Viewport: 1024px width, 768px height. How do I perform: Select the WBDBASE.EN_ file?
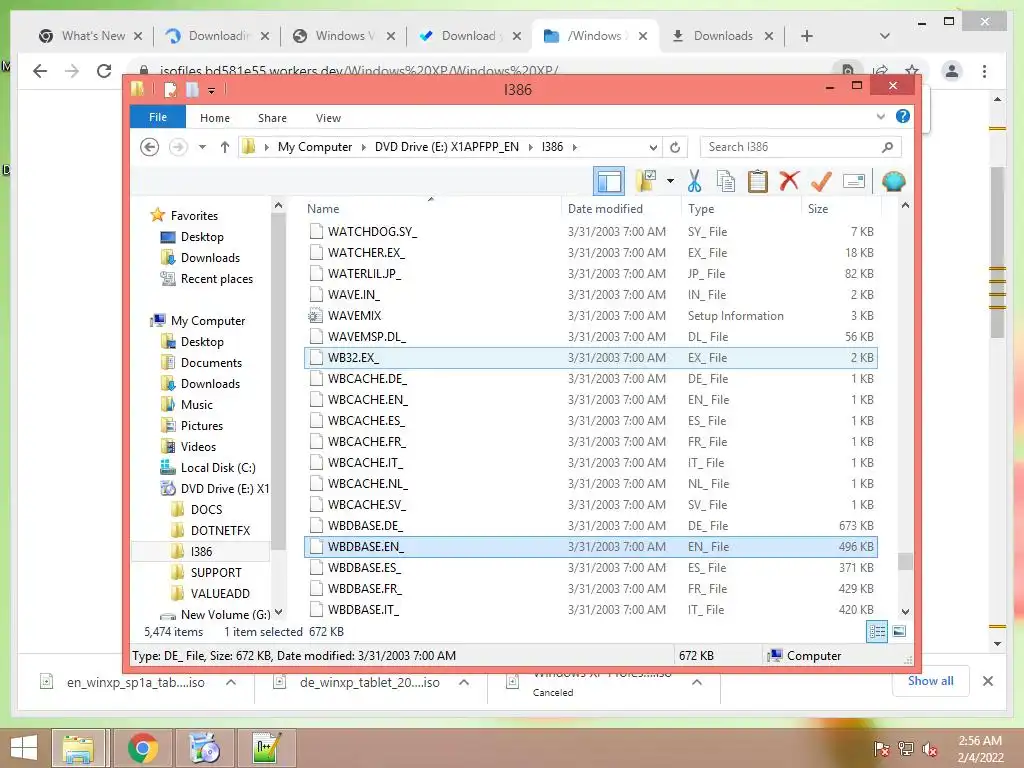tap(591, 547)
